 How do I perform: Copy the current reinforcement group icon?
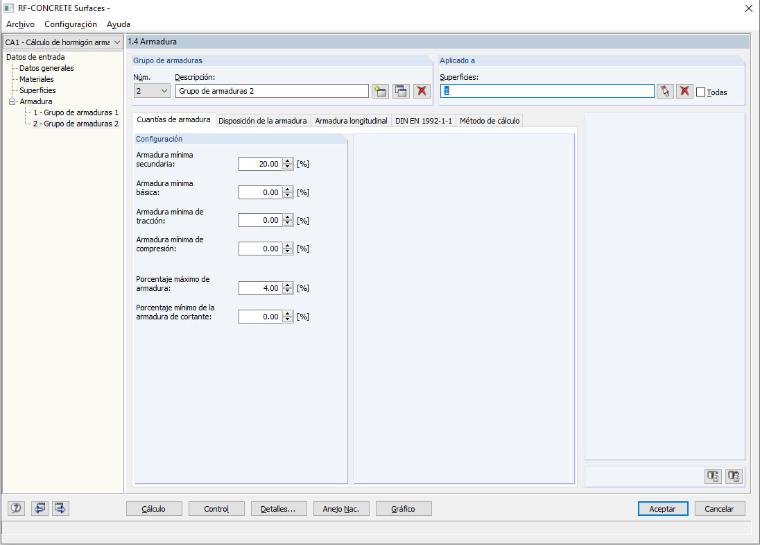pos(401,91)
